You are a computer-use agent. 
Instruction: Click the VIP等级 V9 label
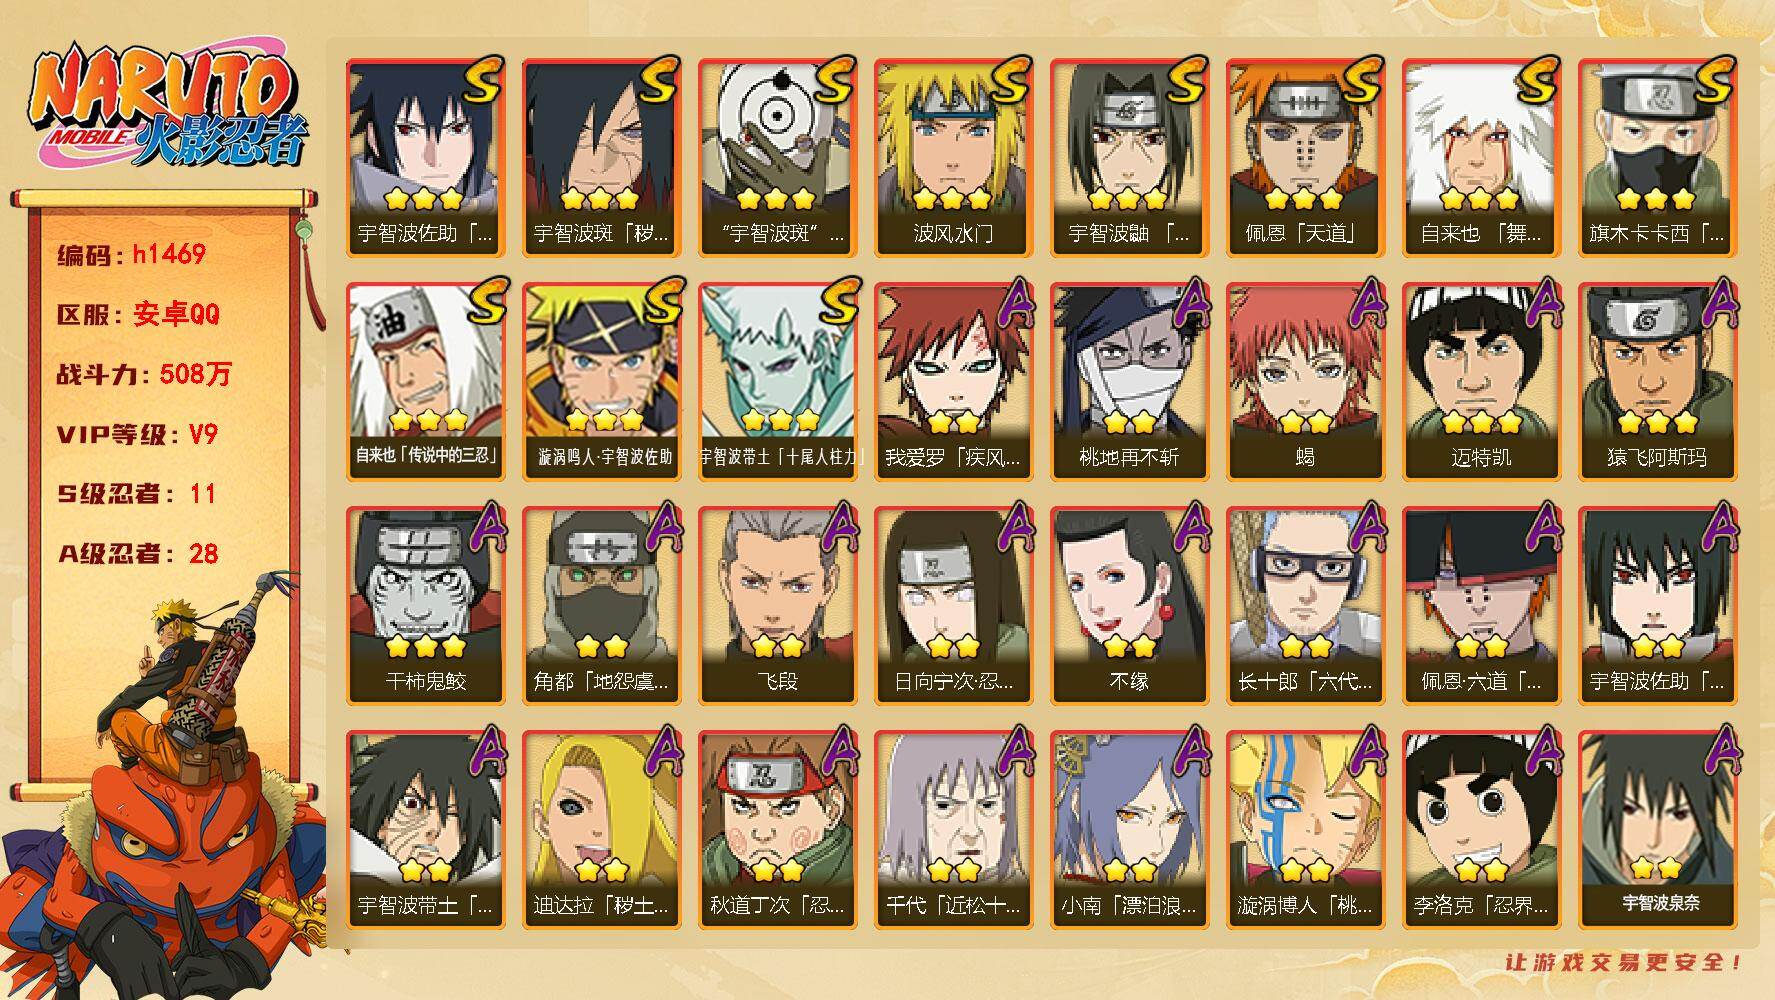pos(137,434)
